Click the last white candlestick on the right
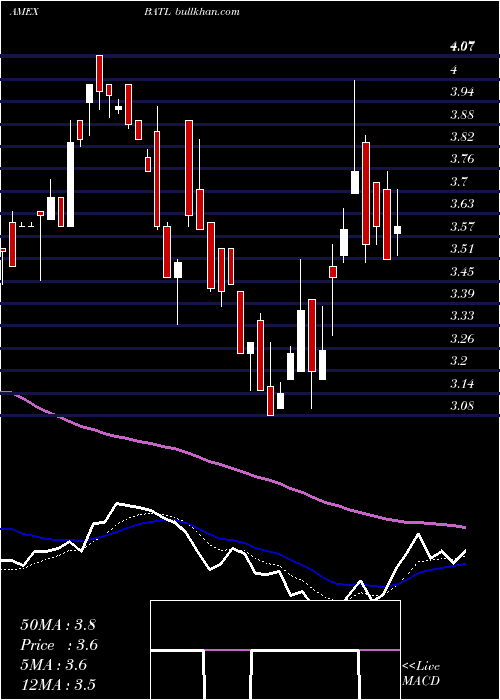The width and height of the screenshot is (500, 700). click(x=397, y=230)
